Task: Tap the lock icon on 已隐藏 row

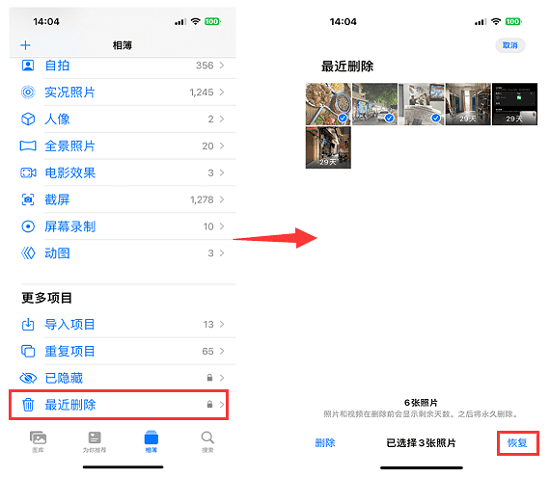Action: tap(209, 378)
